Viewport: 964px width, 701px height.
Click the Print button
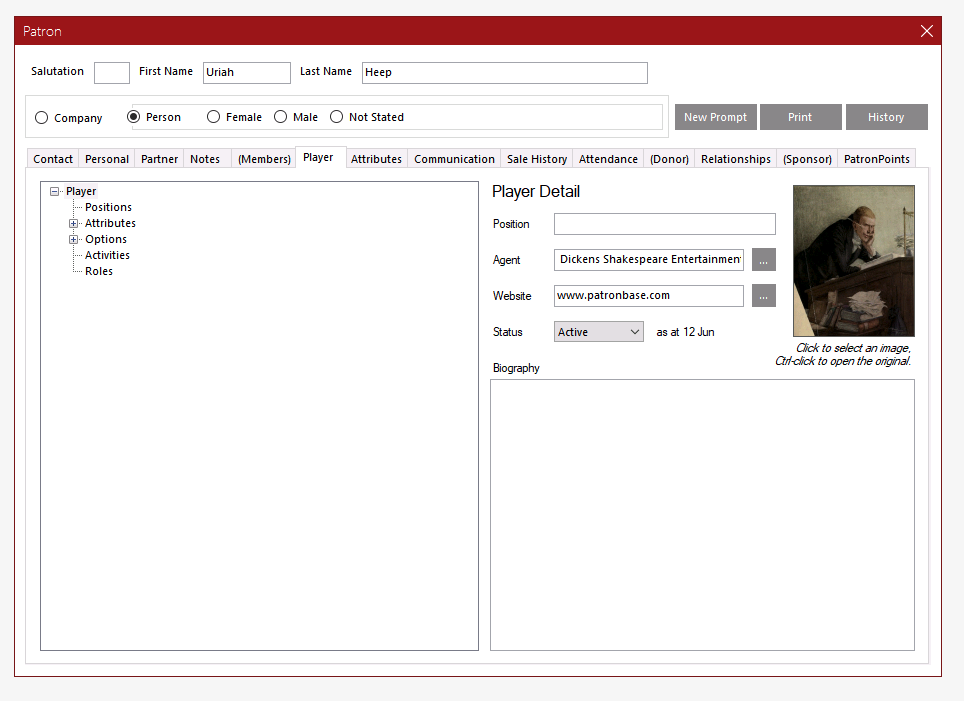point(800,117)
